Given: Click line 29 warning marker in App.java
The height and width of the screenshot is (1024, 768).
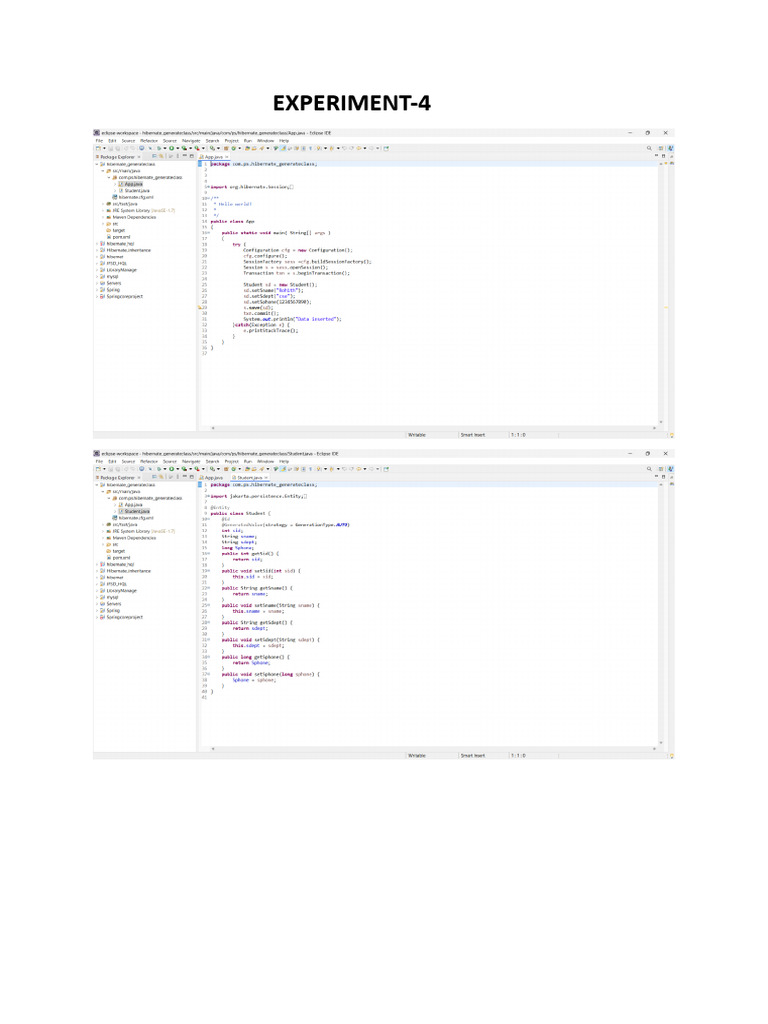Looking at the screenshot, I should tap(200, 307).
